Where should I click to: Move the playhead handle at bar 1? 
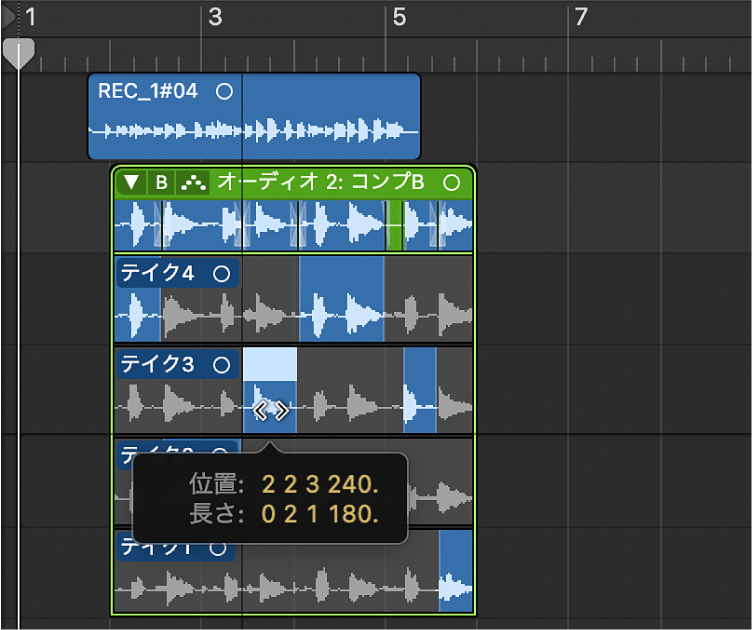pyautogui.click(x=18, y=53)
